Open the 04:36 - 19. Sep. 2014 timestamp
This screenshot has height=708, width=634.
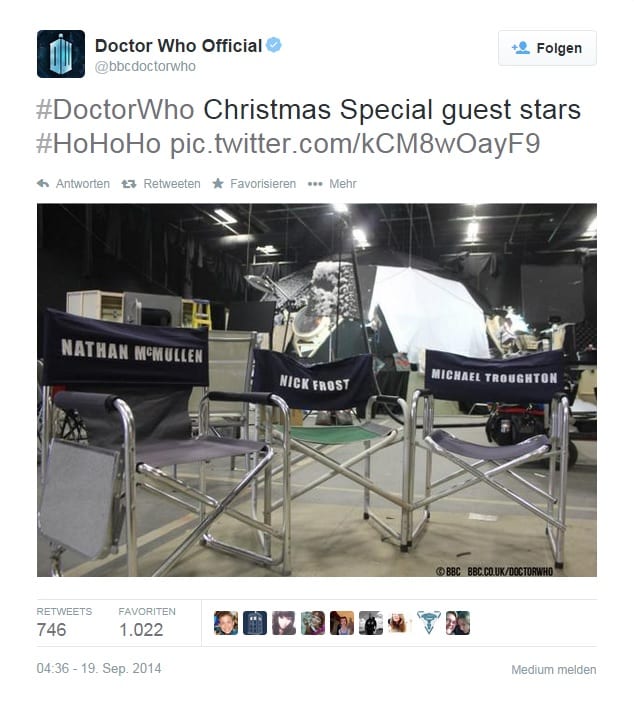tap(99, 668)
